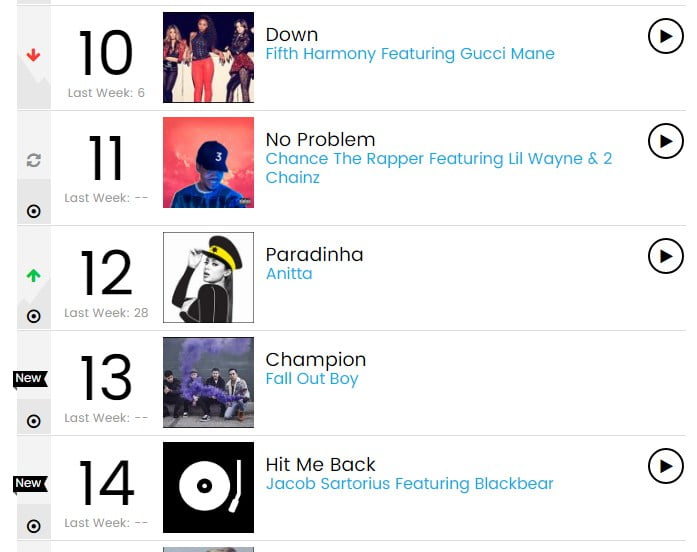Click the New badge beside rank 14
697x552 pixels.
29,484
